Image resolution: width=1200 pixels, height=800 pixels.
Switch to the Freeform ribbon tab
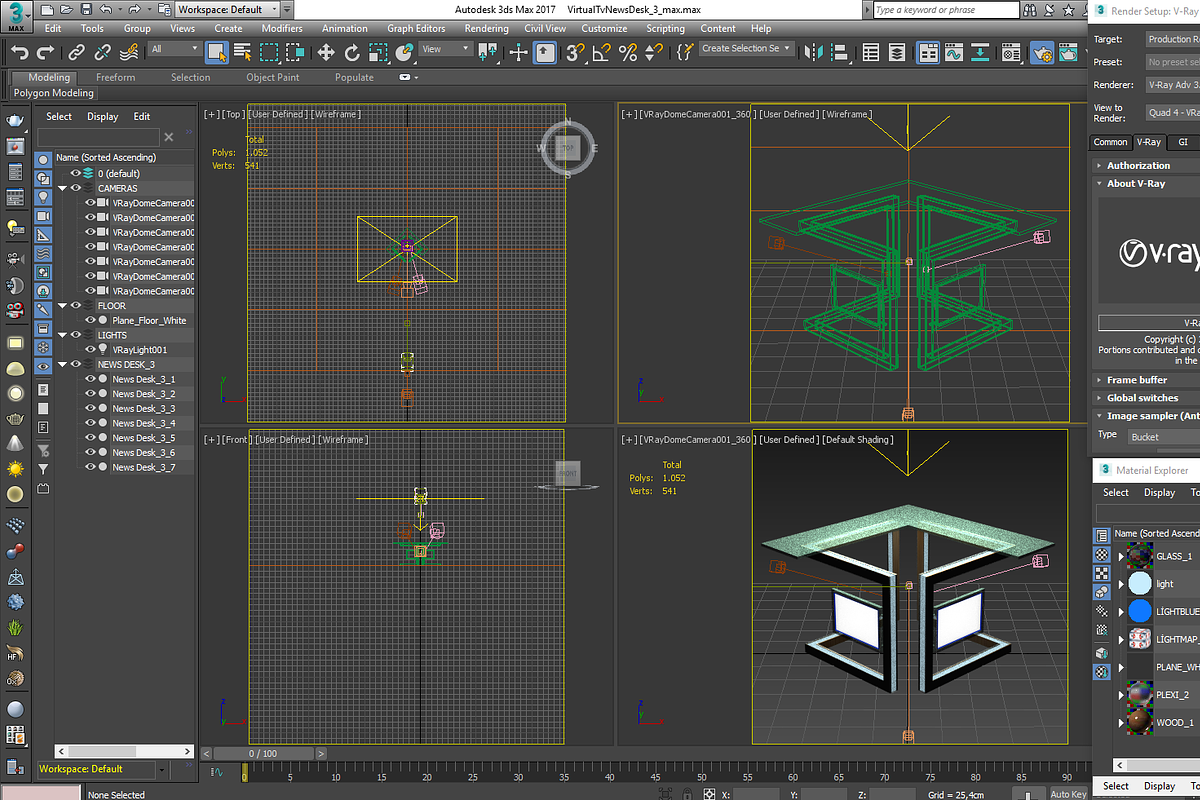pos(116,77)
